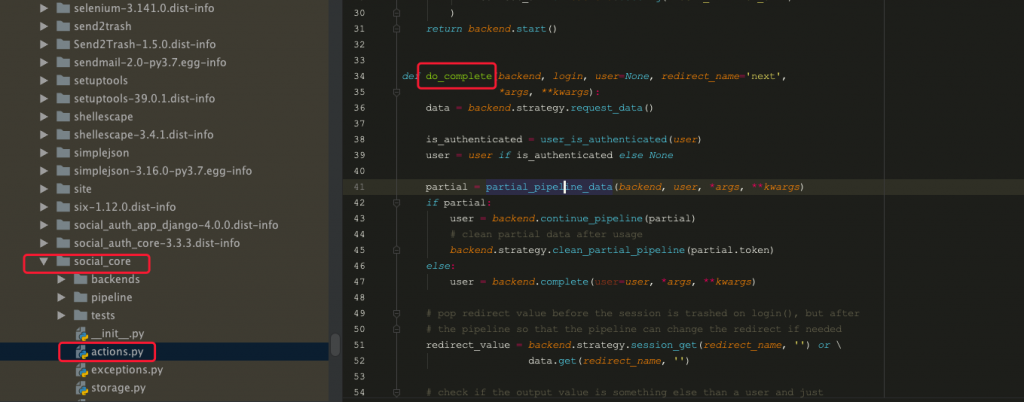The width and height of the screenshot is (1024, 402).
Task: Expand the social_auth_core-3.3.3.dist-info folder
Action: pos(43,243)
